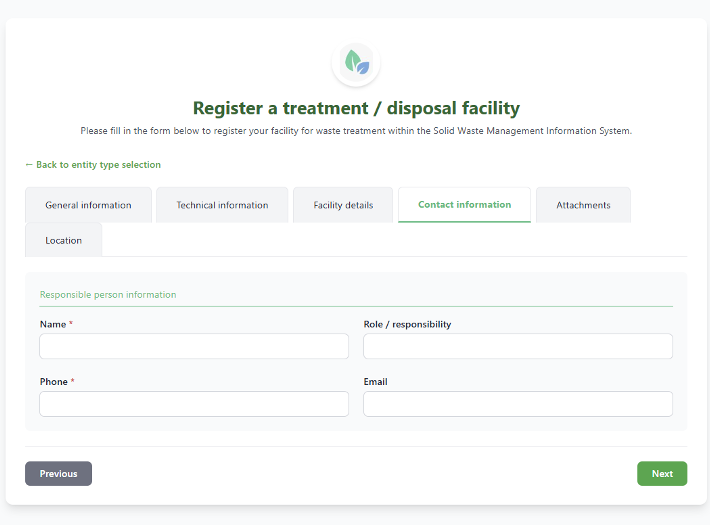
Task: Open the Attachments tab
Action: click(583, 205)
